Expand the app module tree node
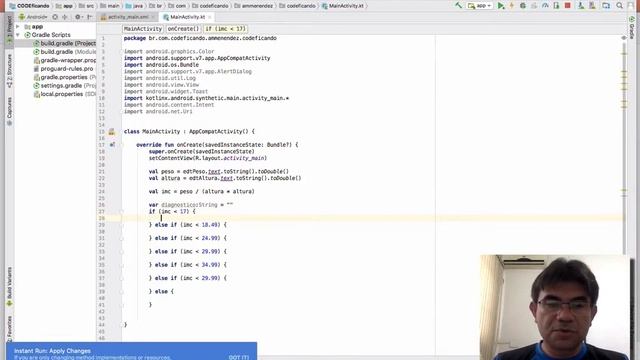Viewport: 640px width, 360px height. 18,27
